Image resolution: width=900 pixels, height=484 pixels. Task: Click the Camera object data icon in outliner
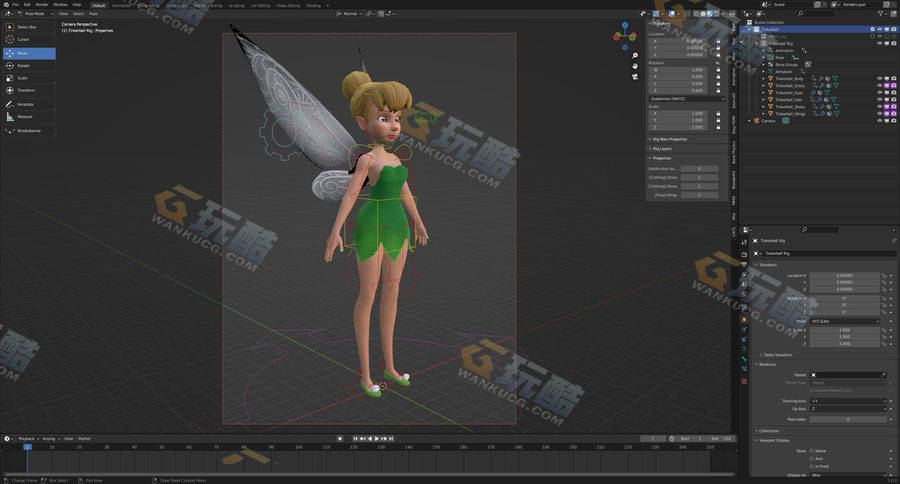pos(786,121)
